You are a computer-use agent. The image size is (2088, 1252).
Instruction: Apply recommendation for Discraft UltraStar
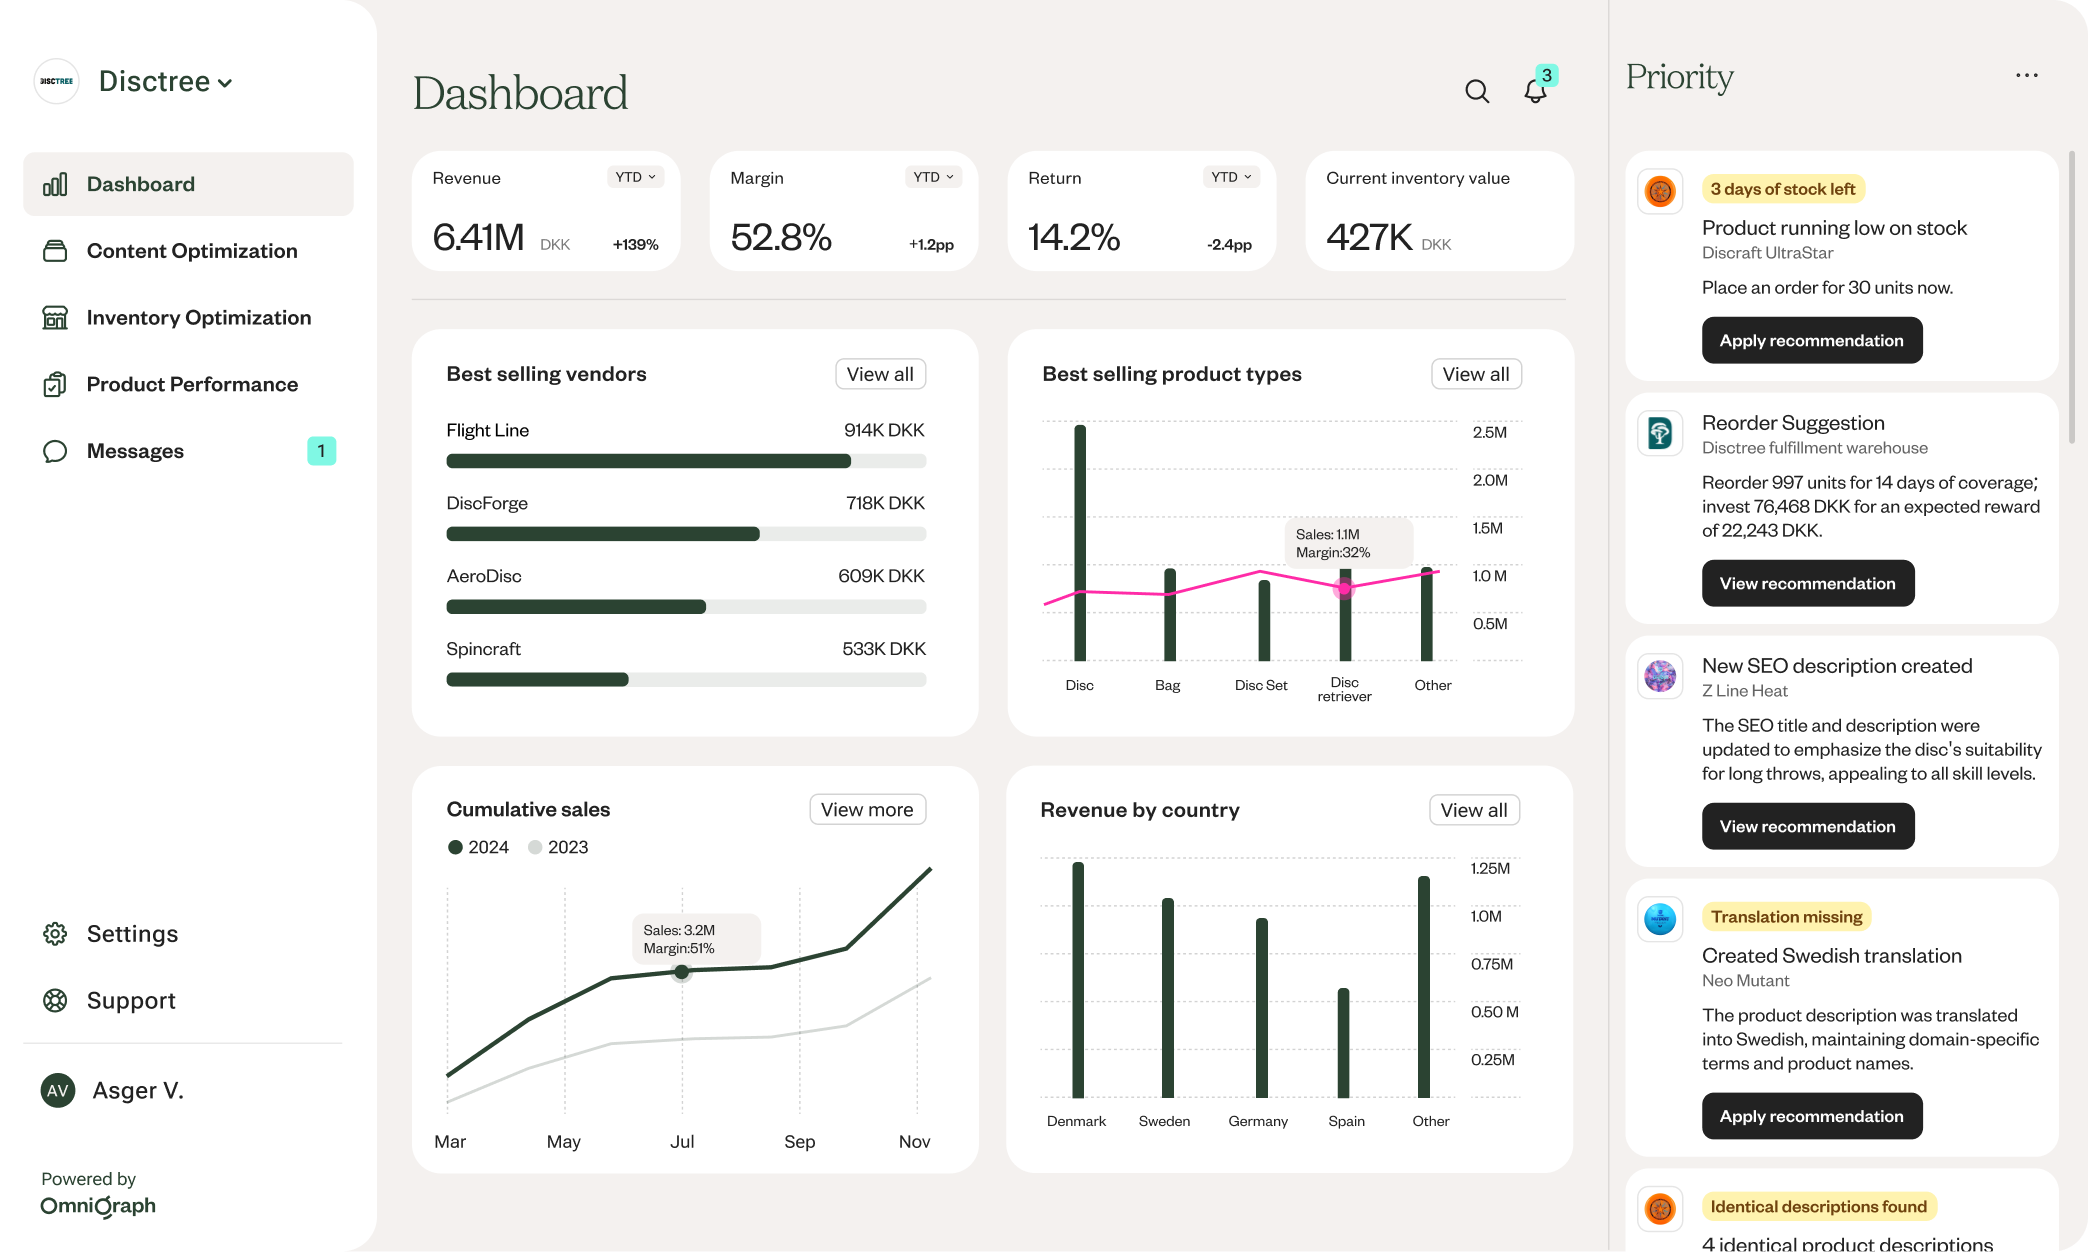click(x=1811, y=341)
